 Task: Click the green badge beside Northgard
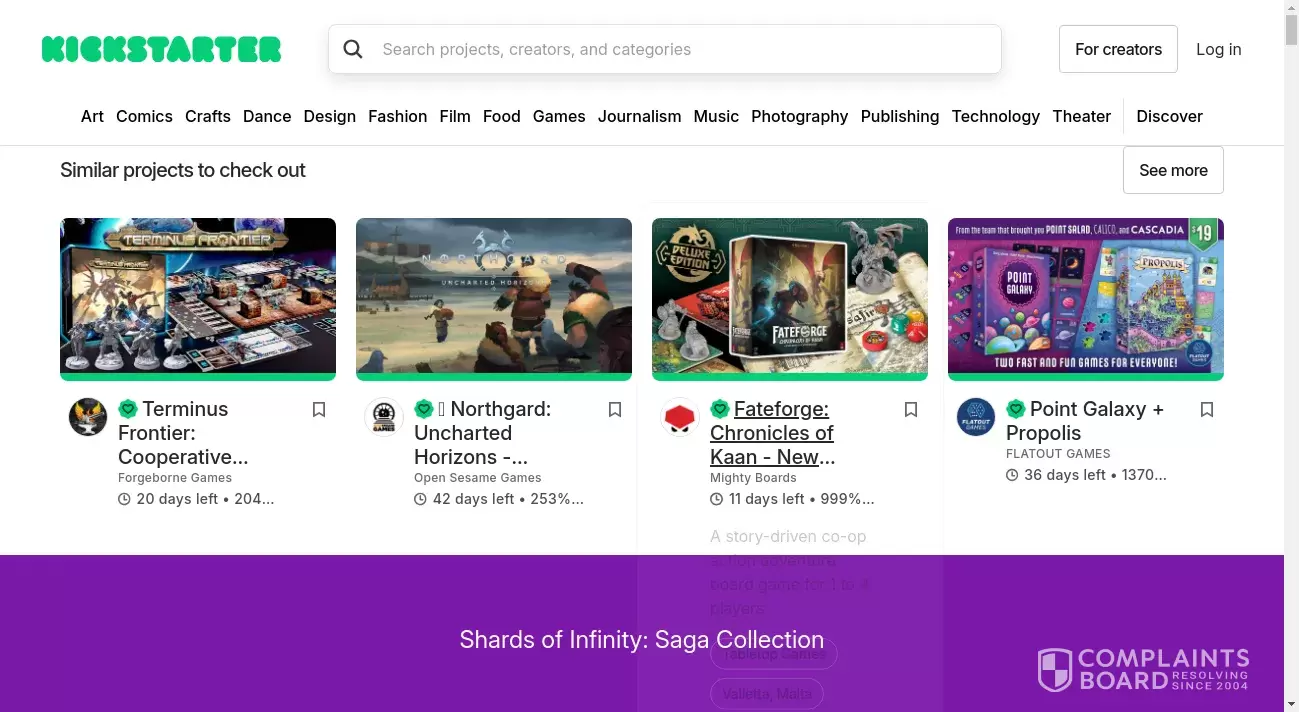click(424, 409)
